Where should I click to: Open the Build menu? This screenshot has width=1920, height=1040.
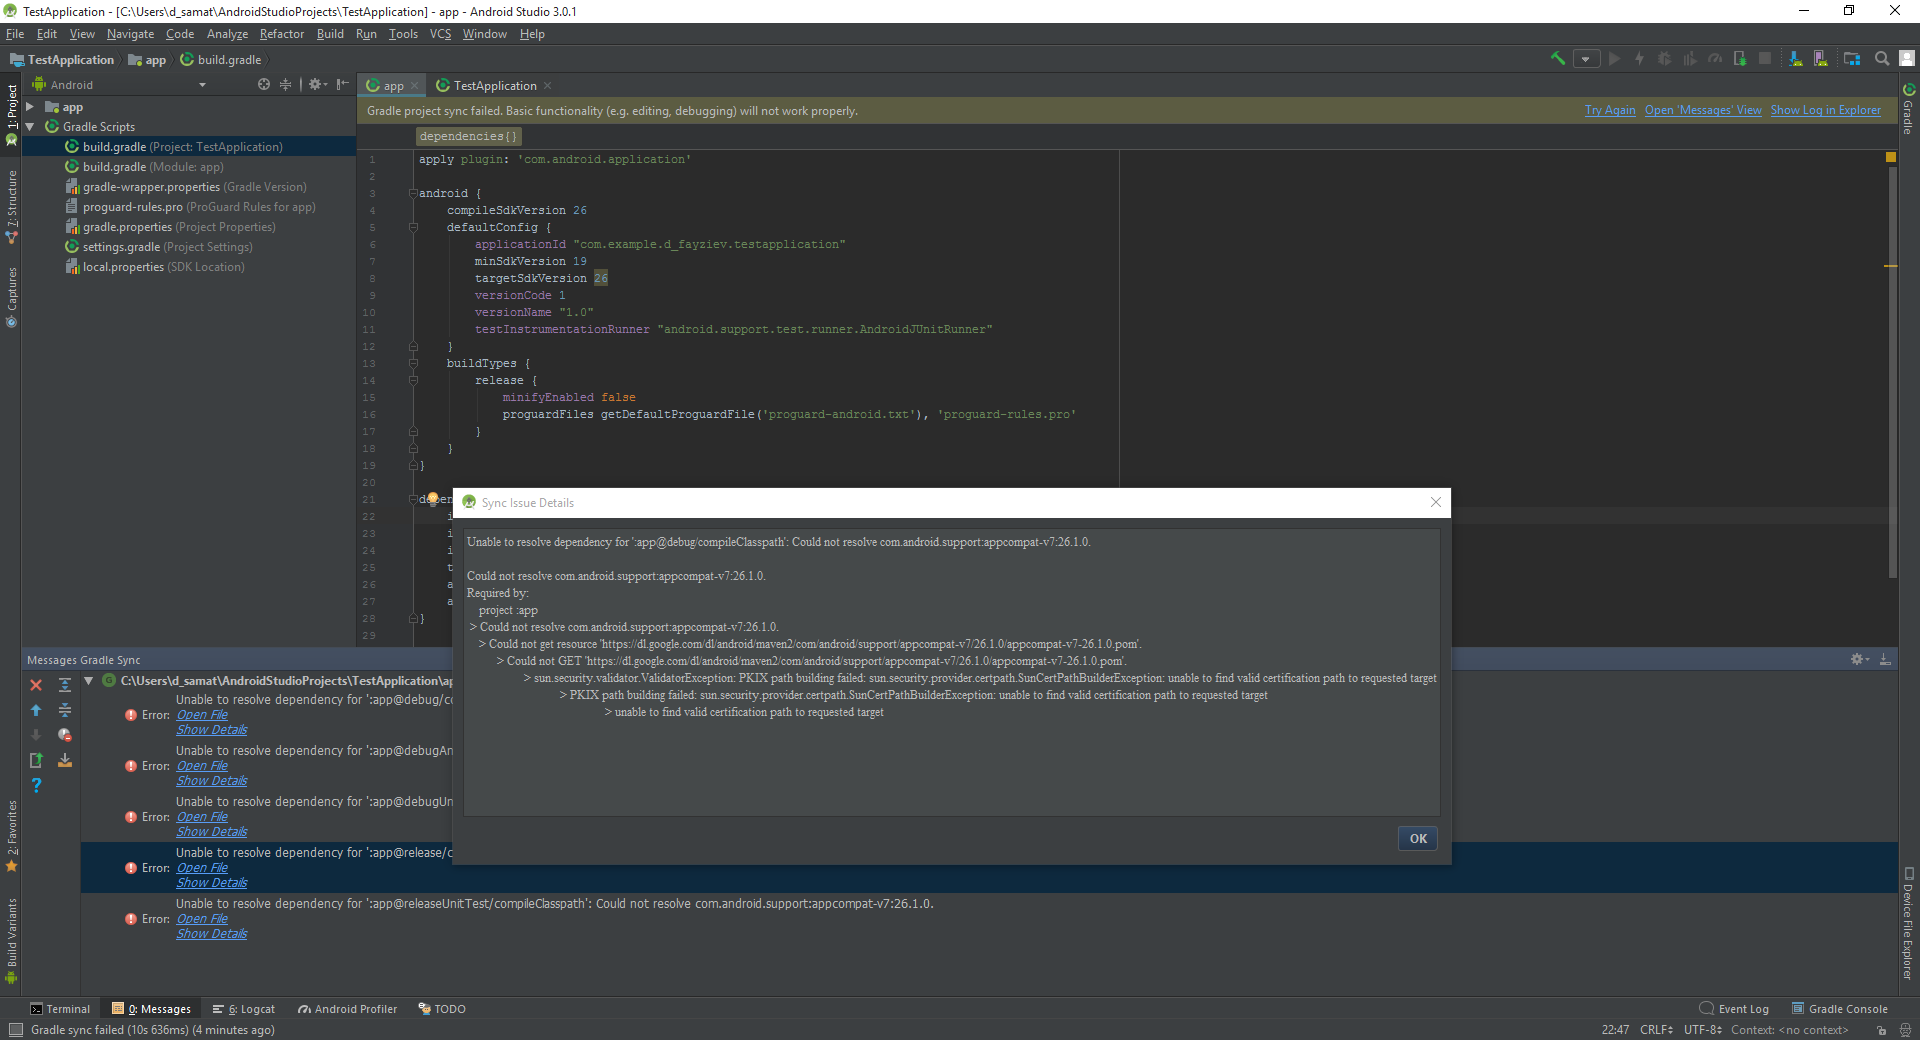point(330,34)
